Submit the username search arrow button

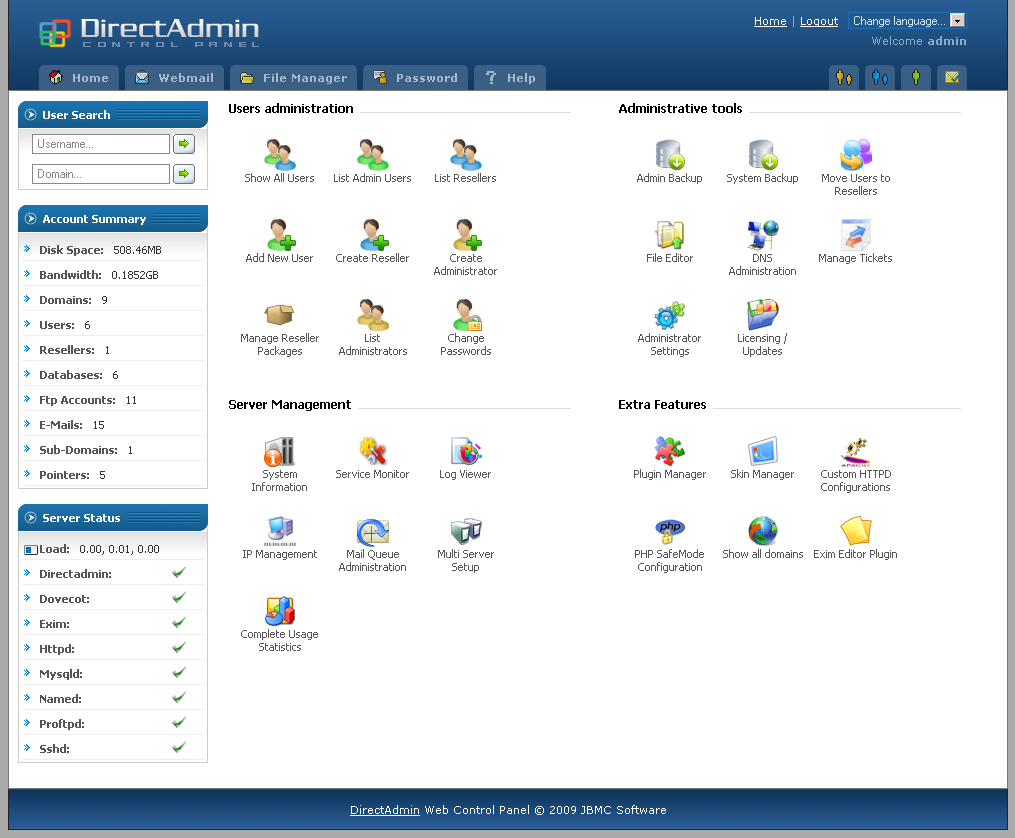click(184, 144)
